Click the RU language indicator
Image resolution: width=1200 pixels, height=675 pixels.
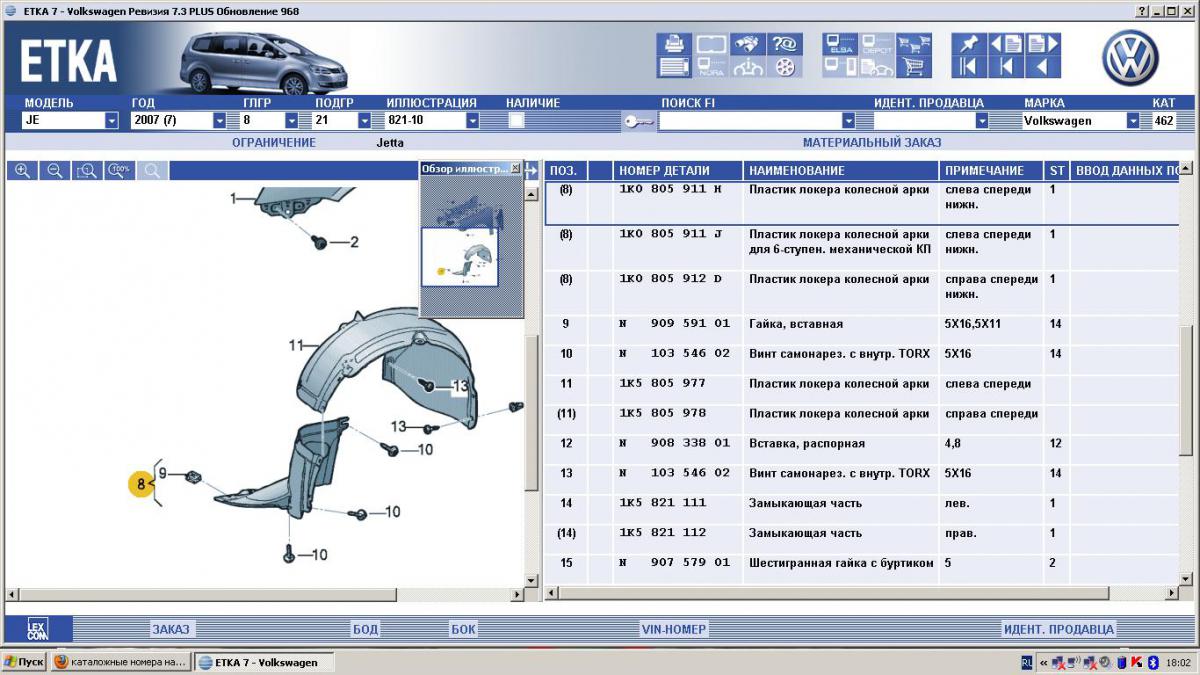click(x=1027, y=663)
